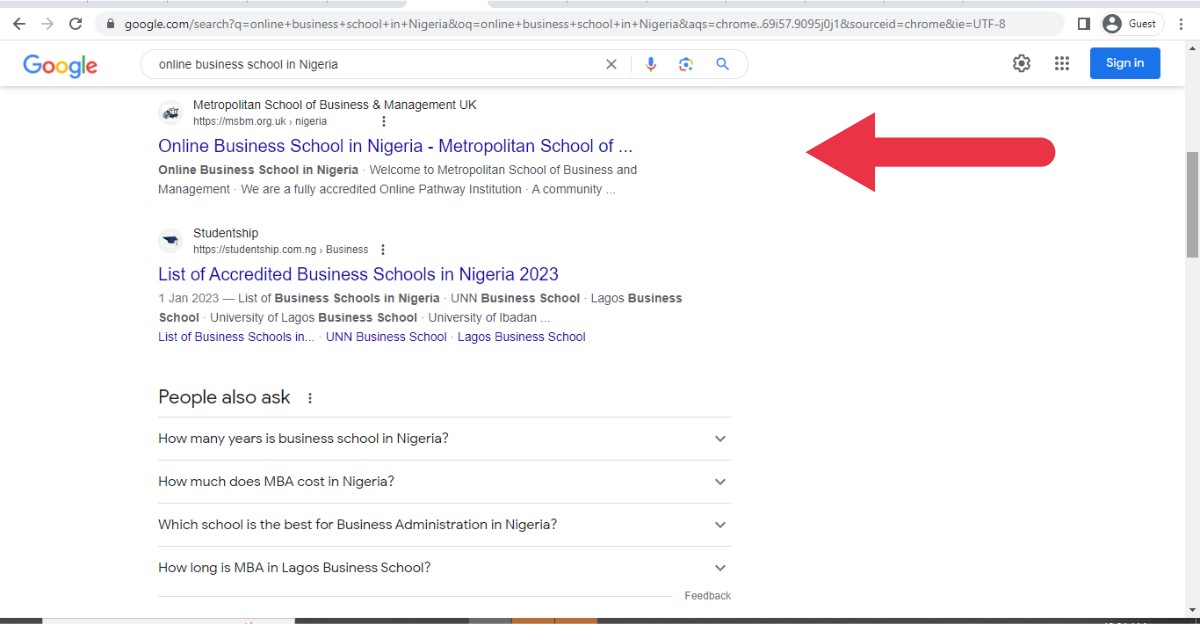Submit search with magnifier icon
The width and height of the screenshot is (1200, 628).
pos(722,64)
